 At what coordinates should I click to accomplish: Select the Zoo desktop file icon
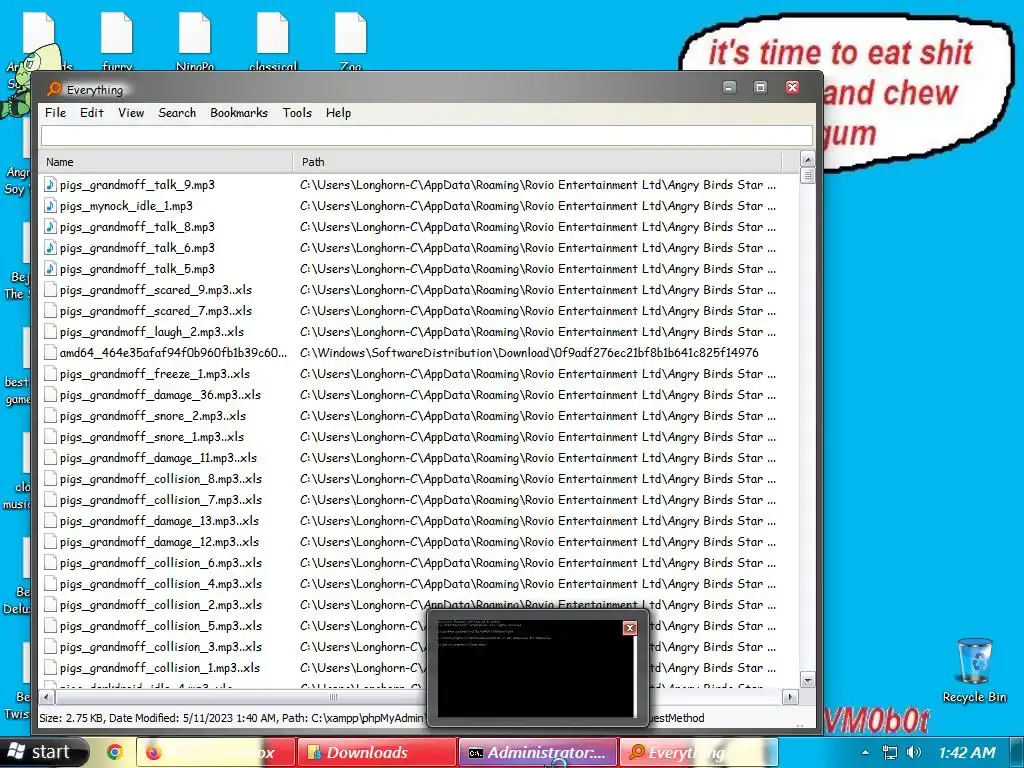coord(351,42)
